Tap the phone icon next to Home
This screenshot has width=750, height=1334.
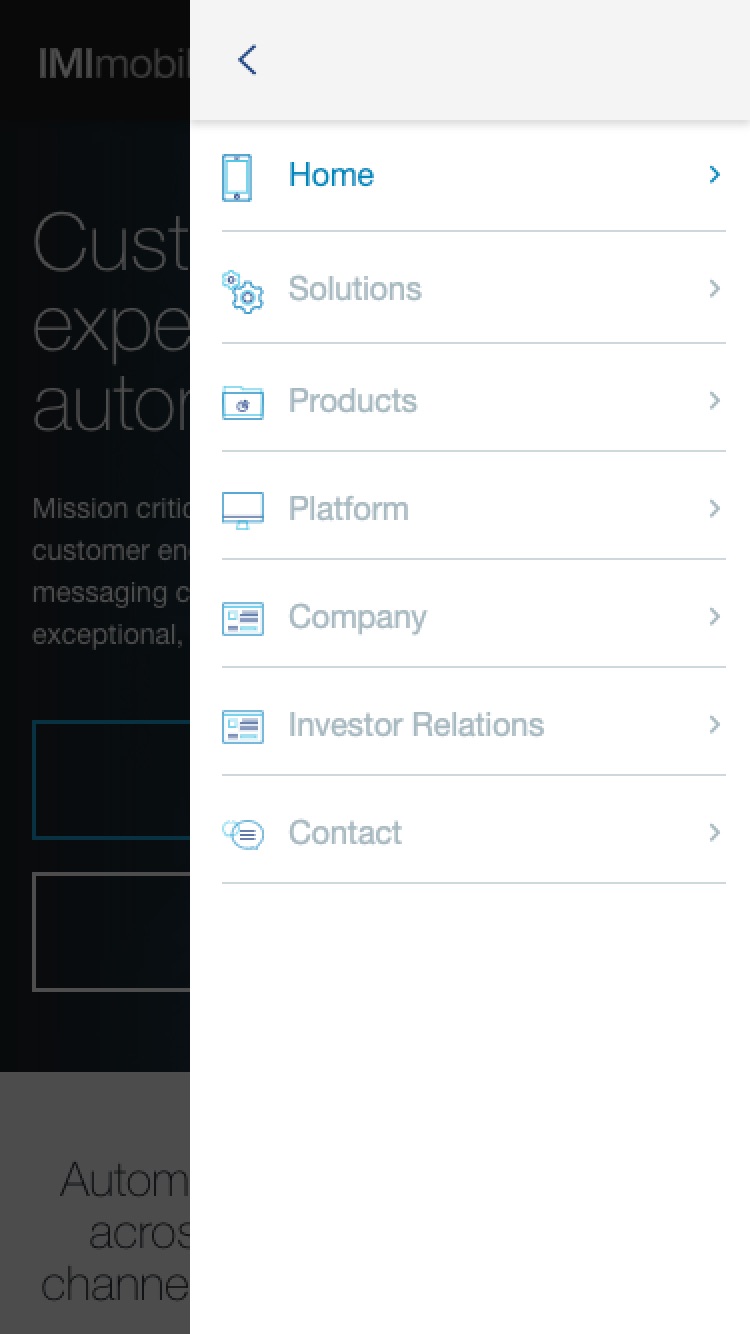coord(240,175)
